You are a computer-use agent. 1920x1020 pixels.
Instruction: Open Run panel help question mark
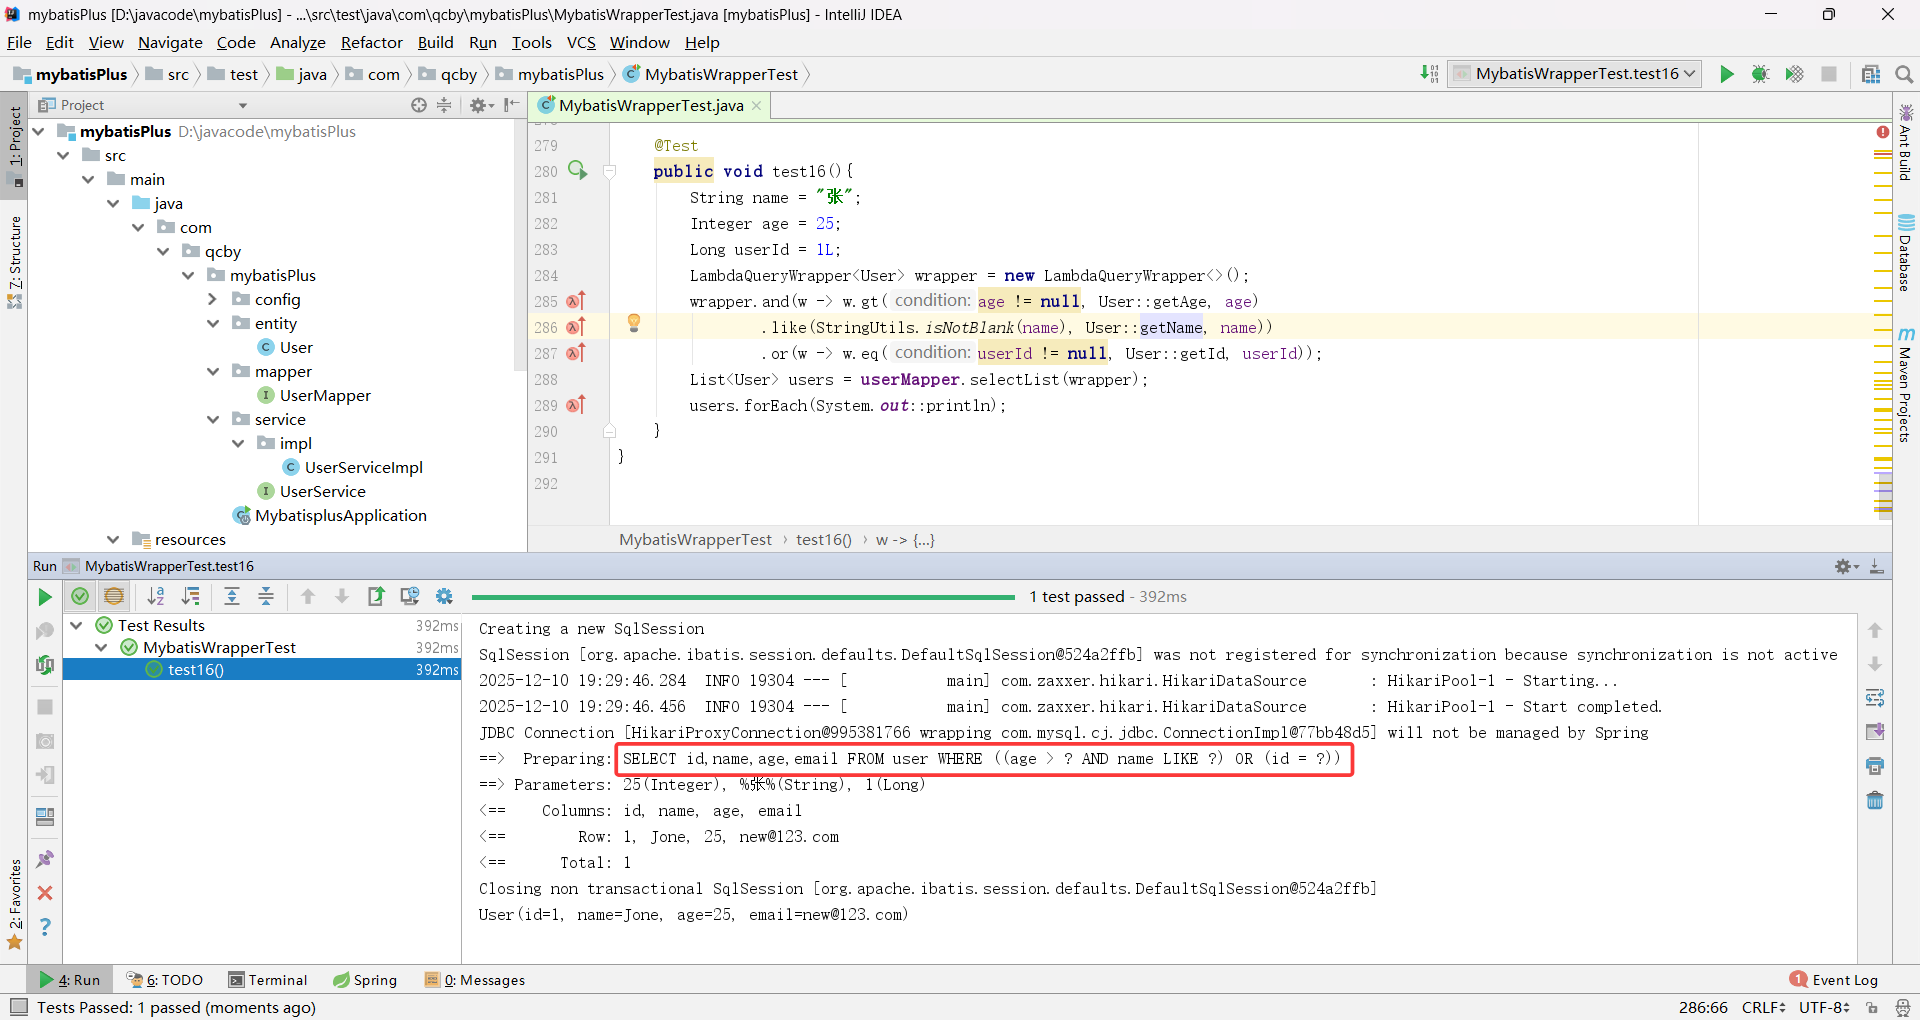point(45,927)
